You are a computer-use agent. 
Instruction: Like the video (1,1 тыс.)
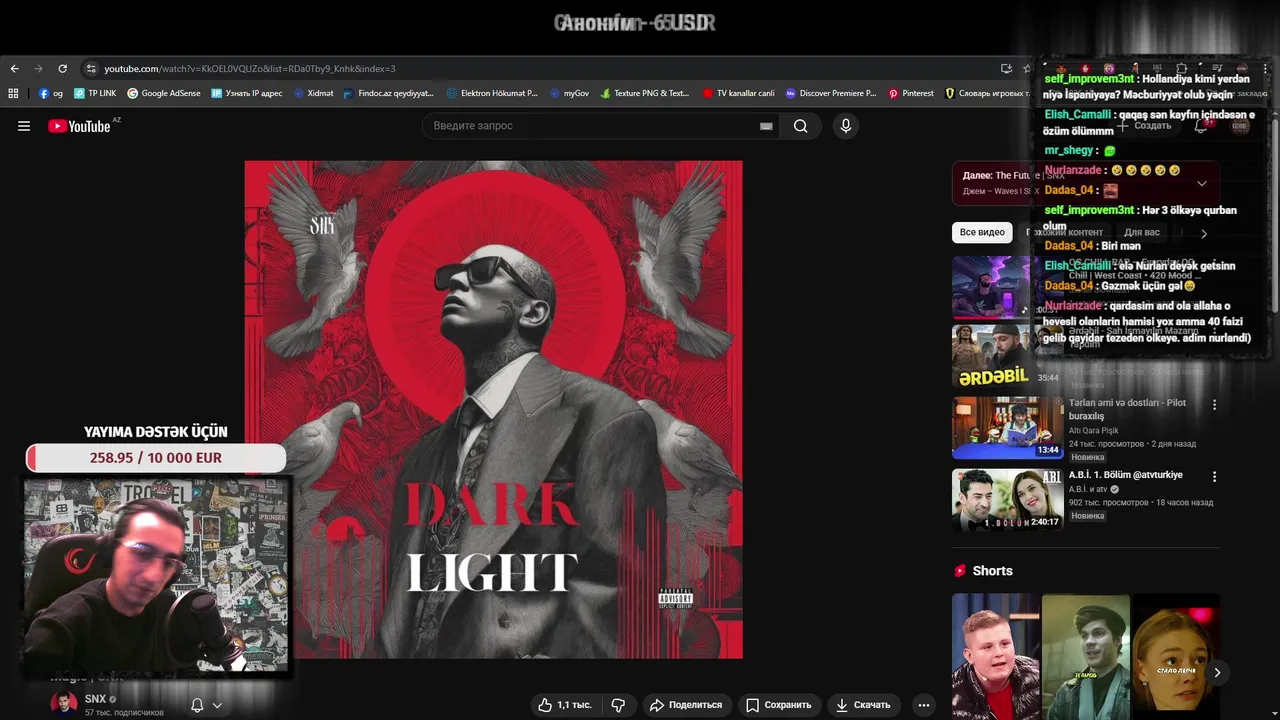point(565,705)
